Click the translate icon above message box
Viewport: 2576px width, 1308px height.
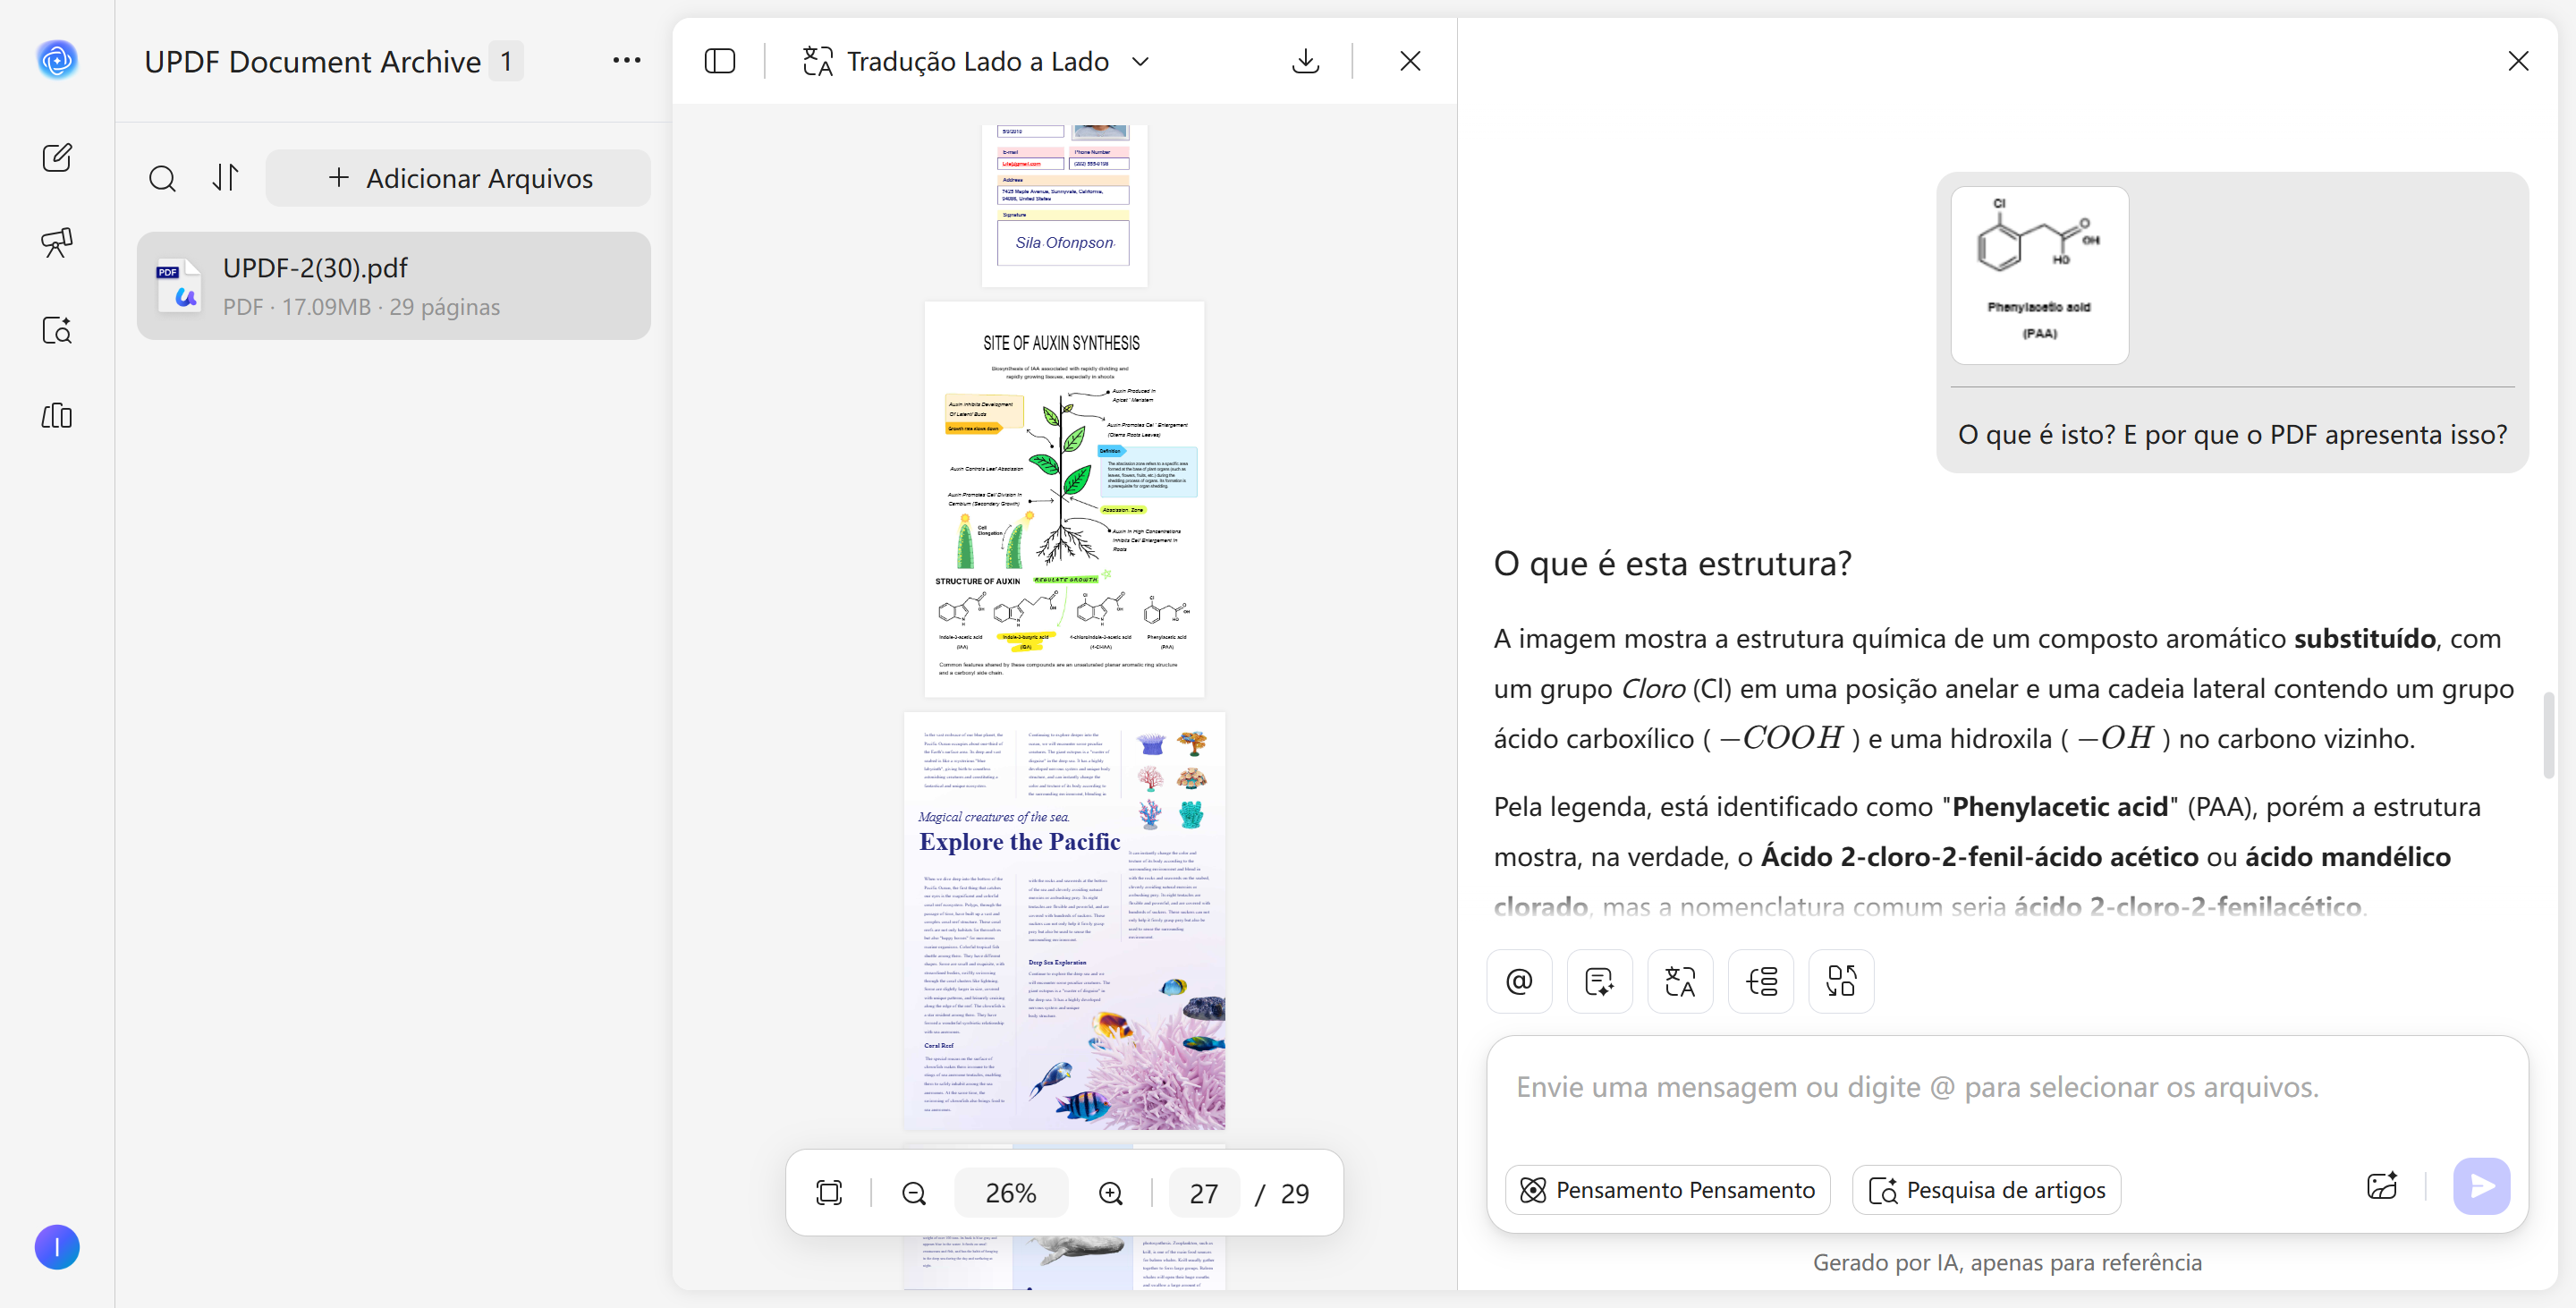pos(1680,981)
